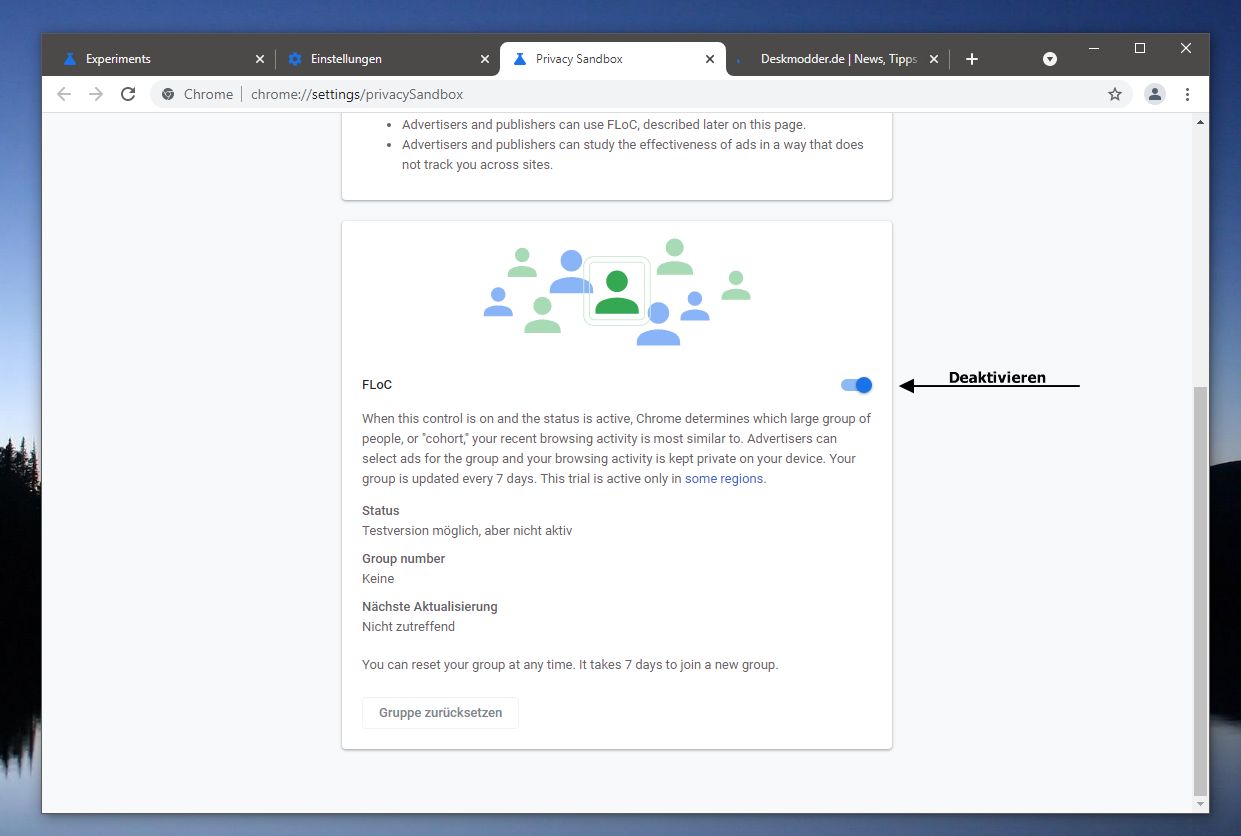
Task: Click the vertical scrollbar thumb
Action: click(1201, 590)
